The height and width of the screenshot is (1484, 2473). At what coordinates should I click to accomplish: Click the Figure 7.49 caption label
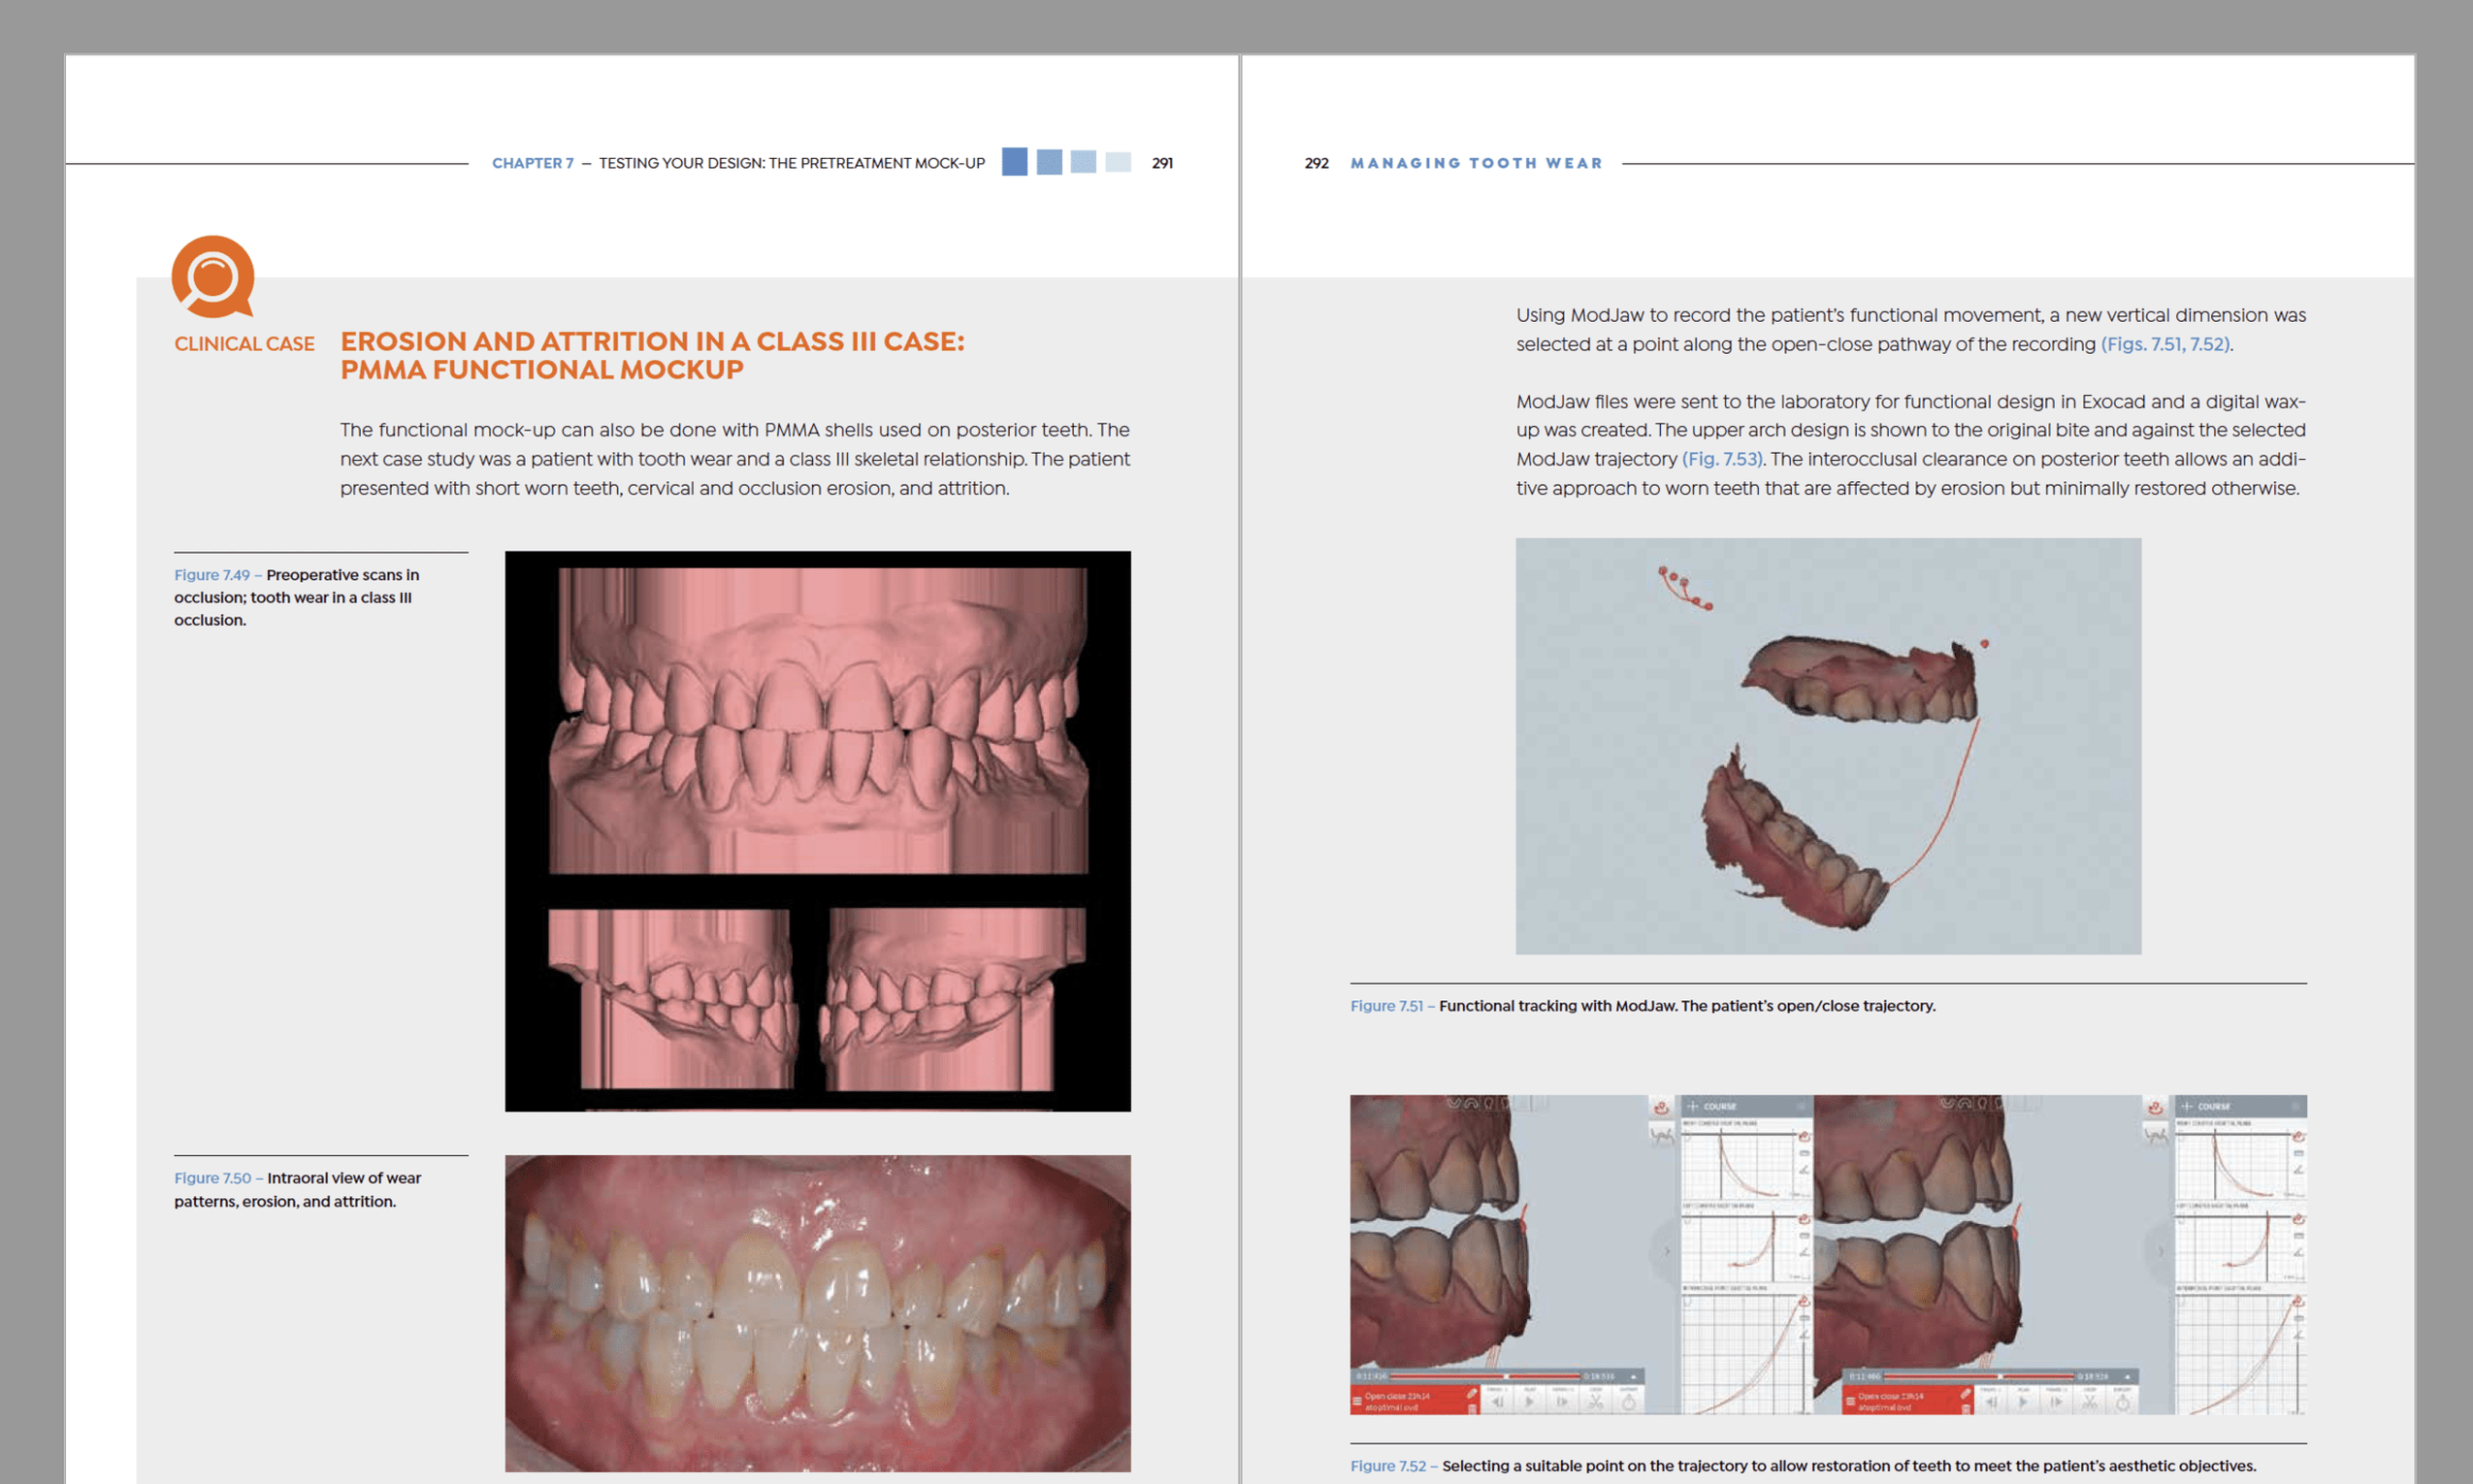[x=212, y=575]
